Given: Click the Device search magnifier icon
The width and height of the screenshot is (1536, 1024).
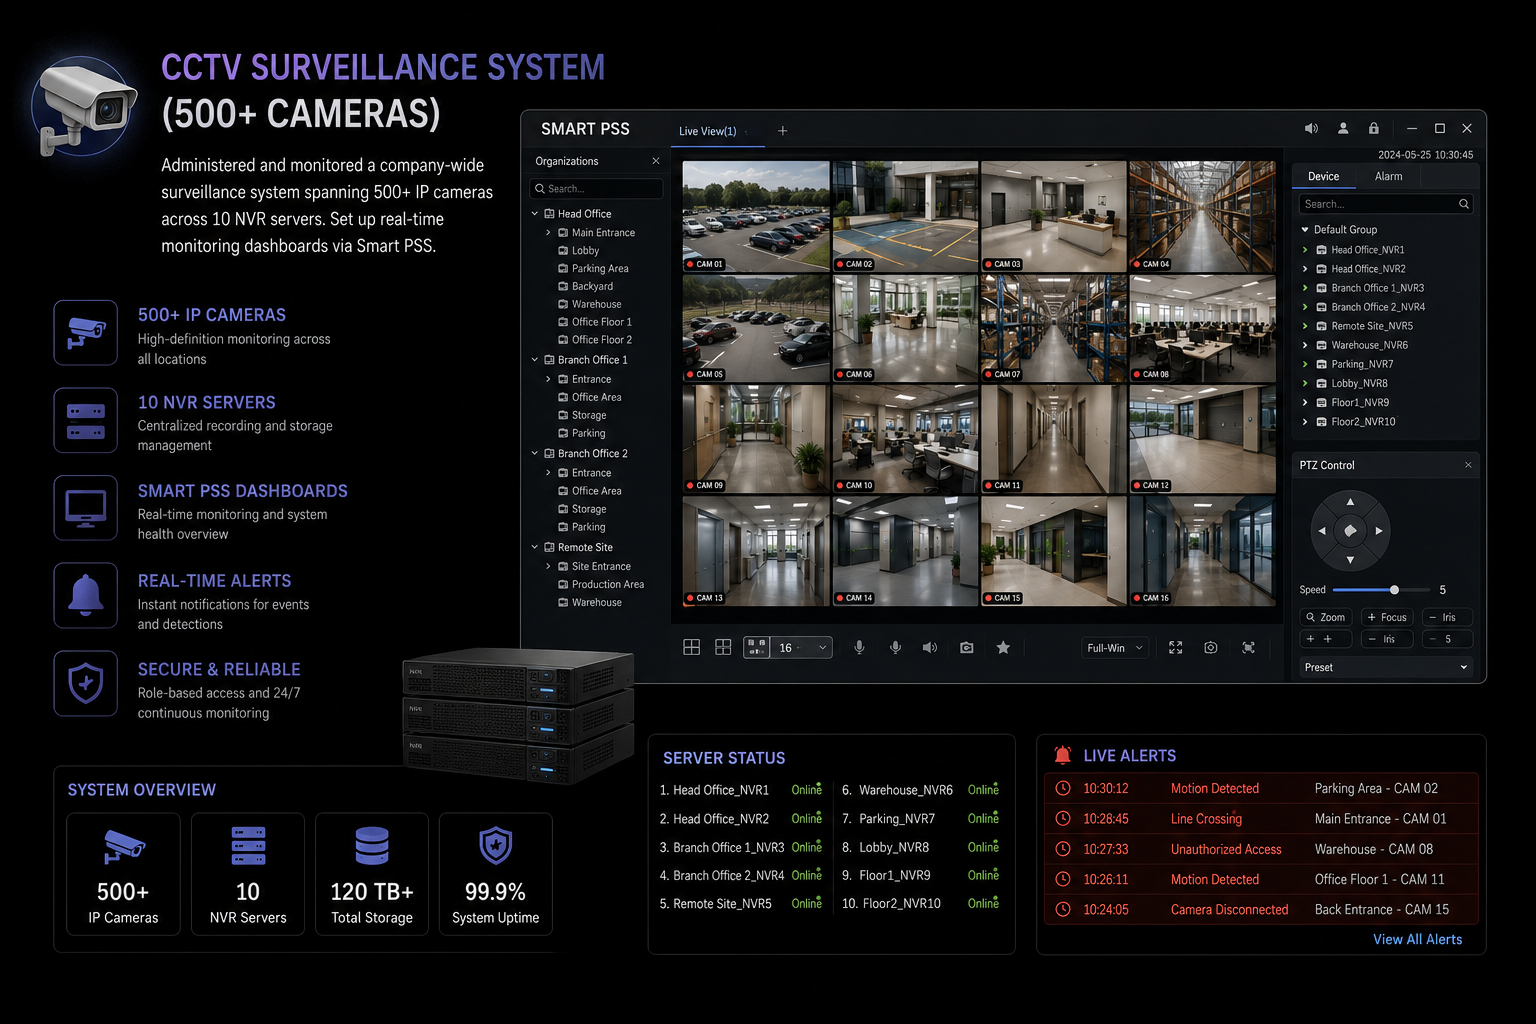Looking at the screenshot, I should click(1464, 204).
